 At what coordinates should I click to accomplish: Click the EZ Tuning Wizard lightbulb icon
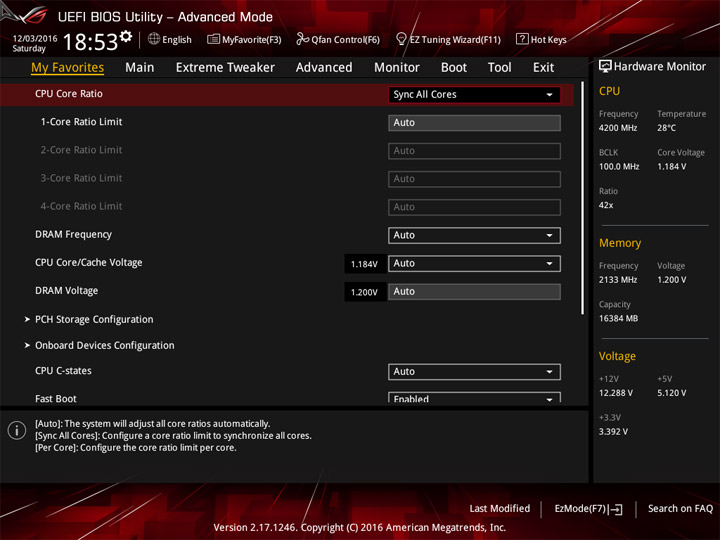click(401, 39)
